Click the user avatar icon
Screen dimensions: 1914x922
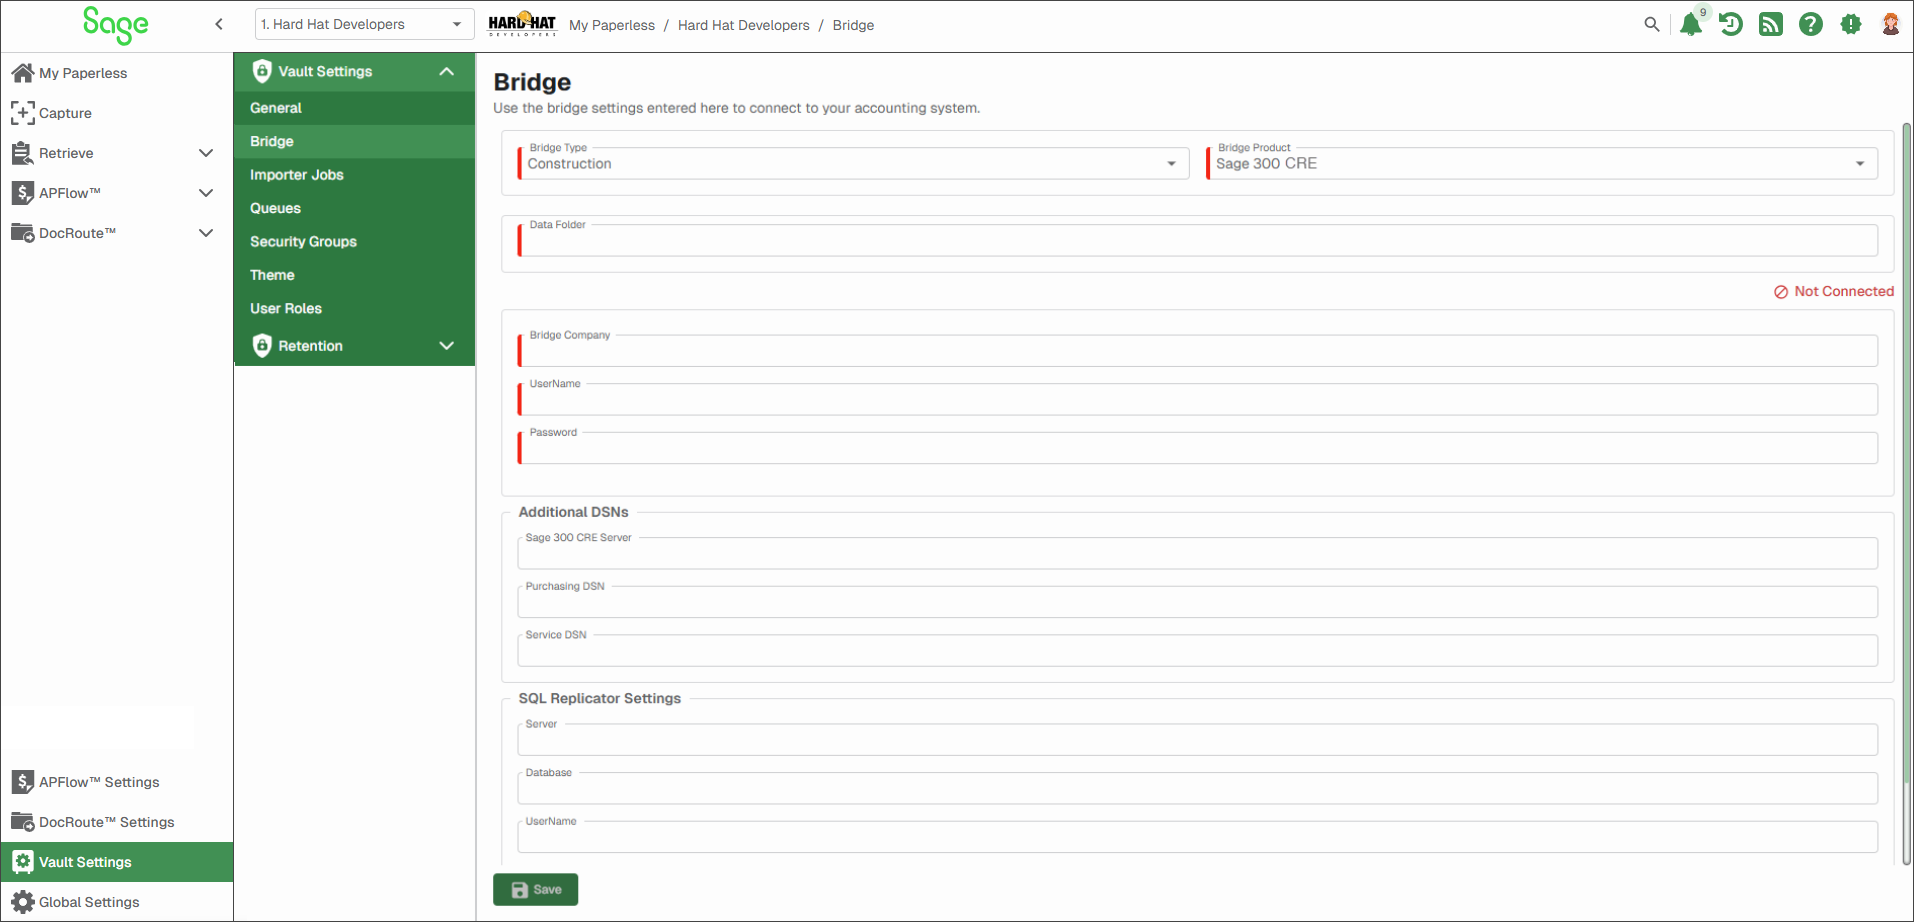[x=1891, y=24]
